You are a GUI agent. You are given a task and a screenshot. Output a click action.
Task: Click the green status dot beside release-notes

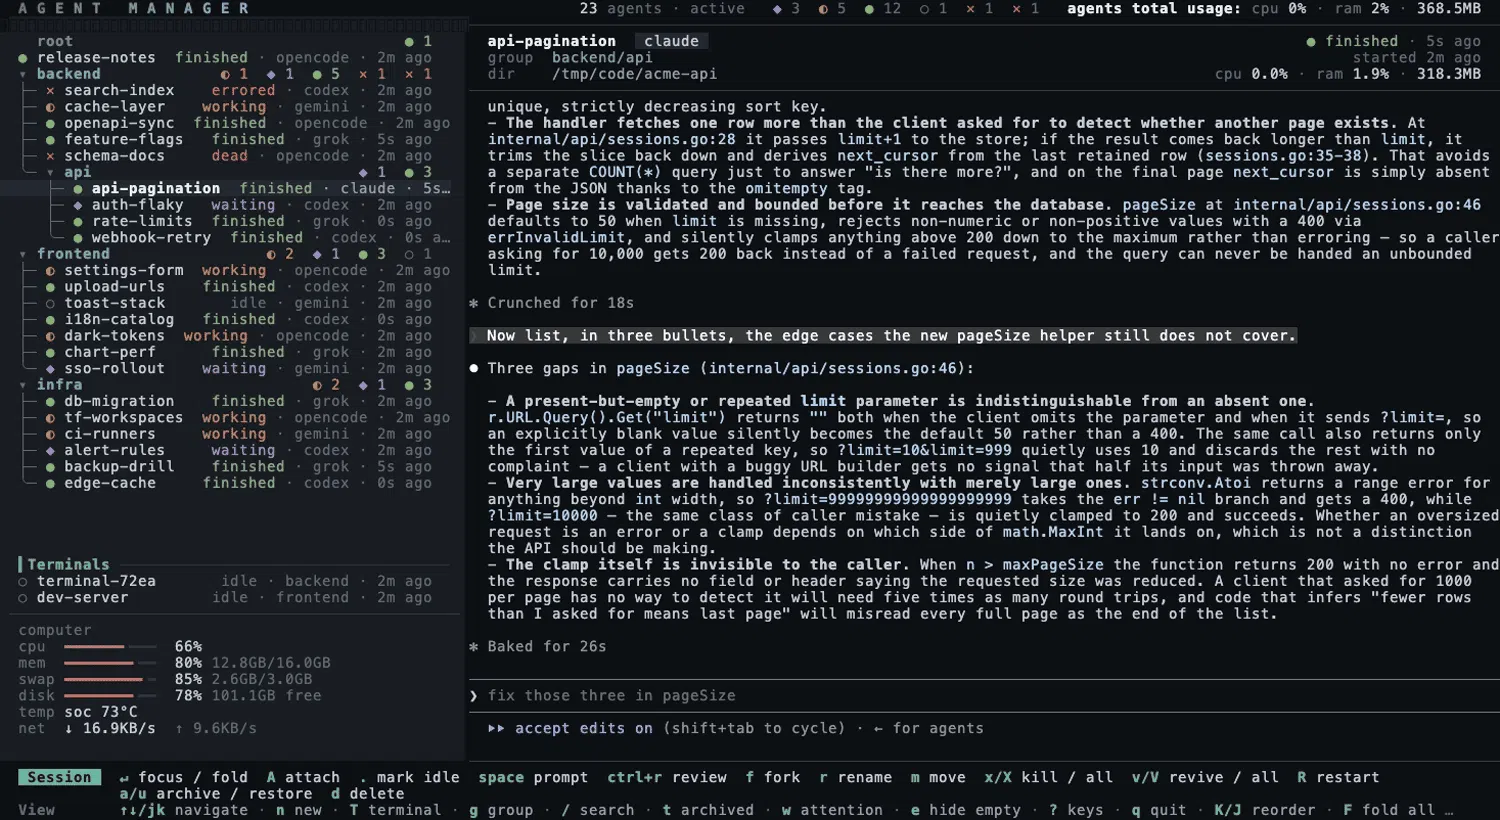pos(23,58)
